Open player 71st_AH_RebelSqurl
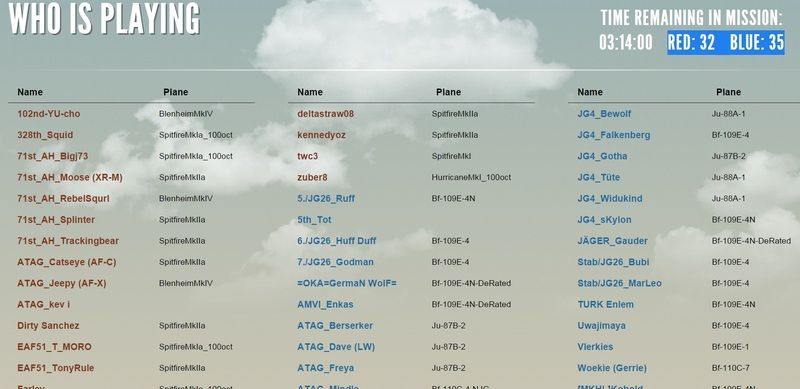Viewport: 800px width, 389px height. 63,199
